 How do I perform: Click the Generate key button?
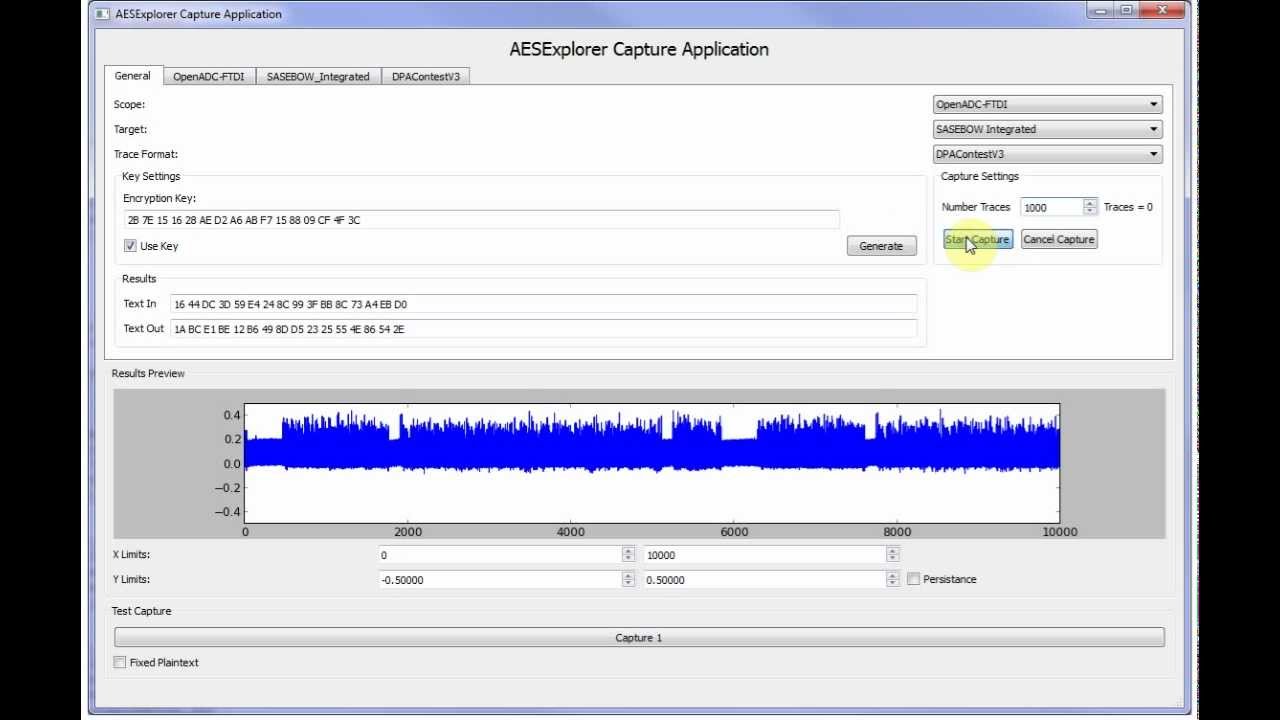tap(881, 246)
